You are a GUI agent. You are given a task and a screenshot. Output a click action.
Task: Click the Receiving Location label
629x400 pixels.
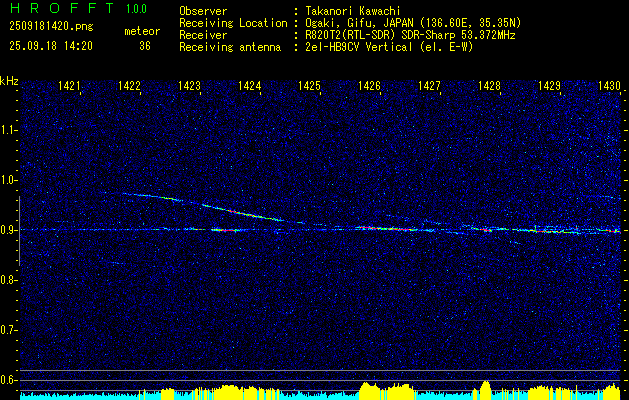(x=233, y=23)
